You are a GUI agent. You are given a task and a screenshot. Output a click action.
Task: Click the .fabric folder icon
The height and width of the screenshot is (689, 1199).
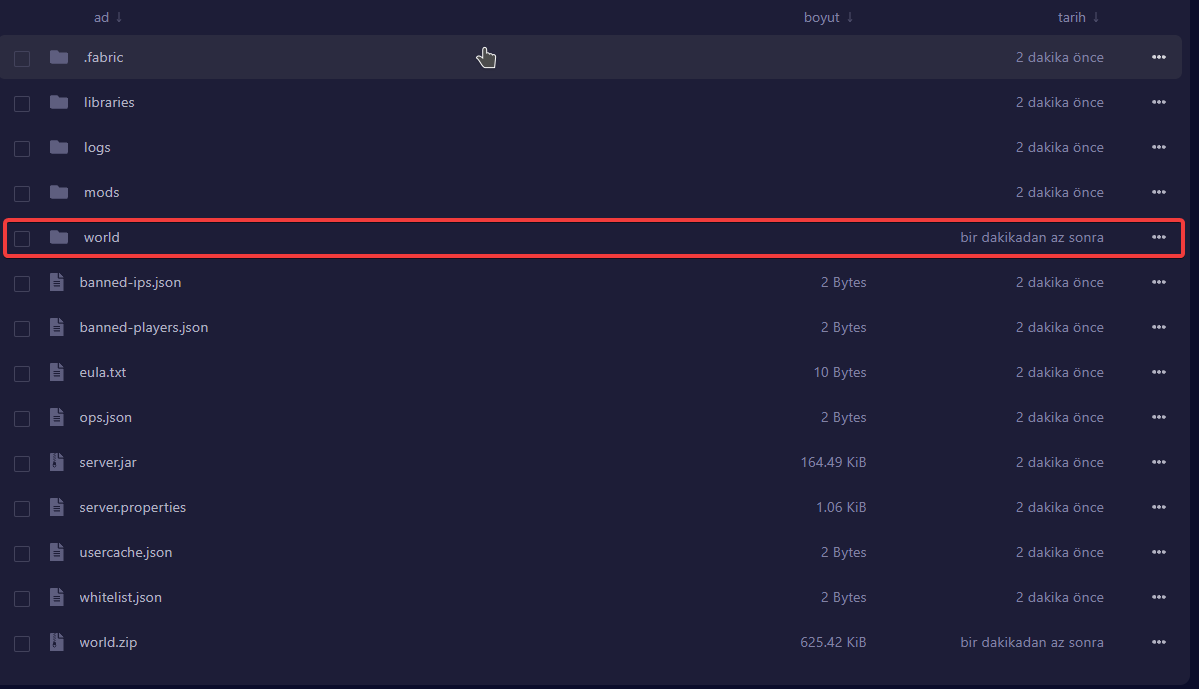click(59, 57)
